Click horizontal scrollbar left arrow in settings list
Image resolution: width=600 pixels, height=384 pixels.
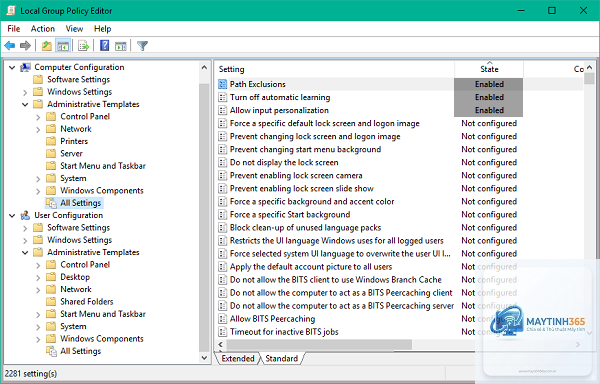tap(220, 345)
